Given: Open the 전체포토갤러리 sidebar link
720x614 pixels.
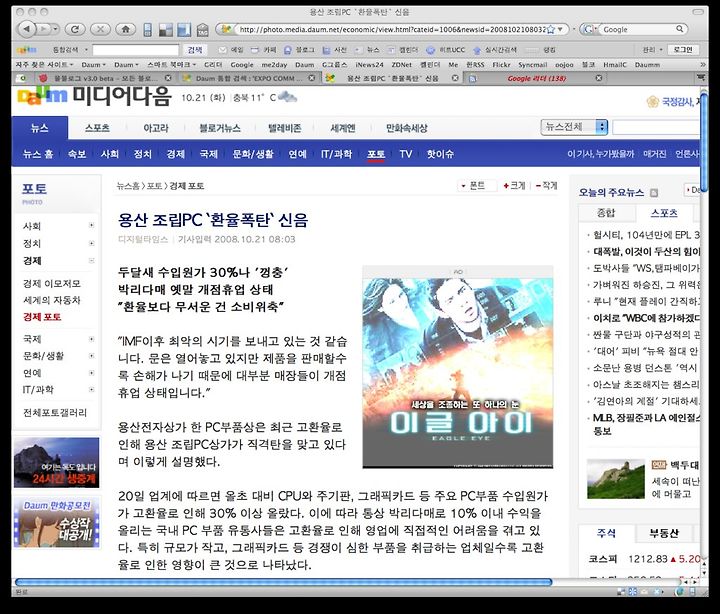Looking at the screenshot, I should point(55,412).
